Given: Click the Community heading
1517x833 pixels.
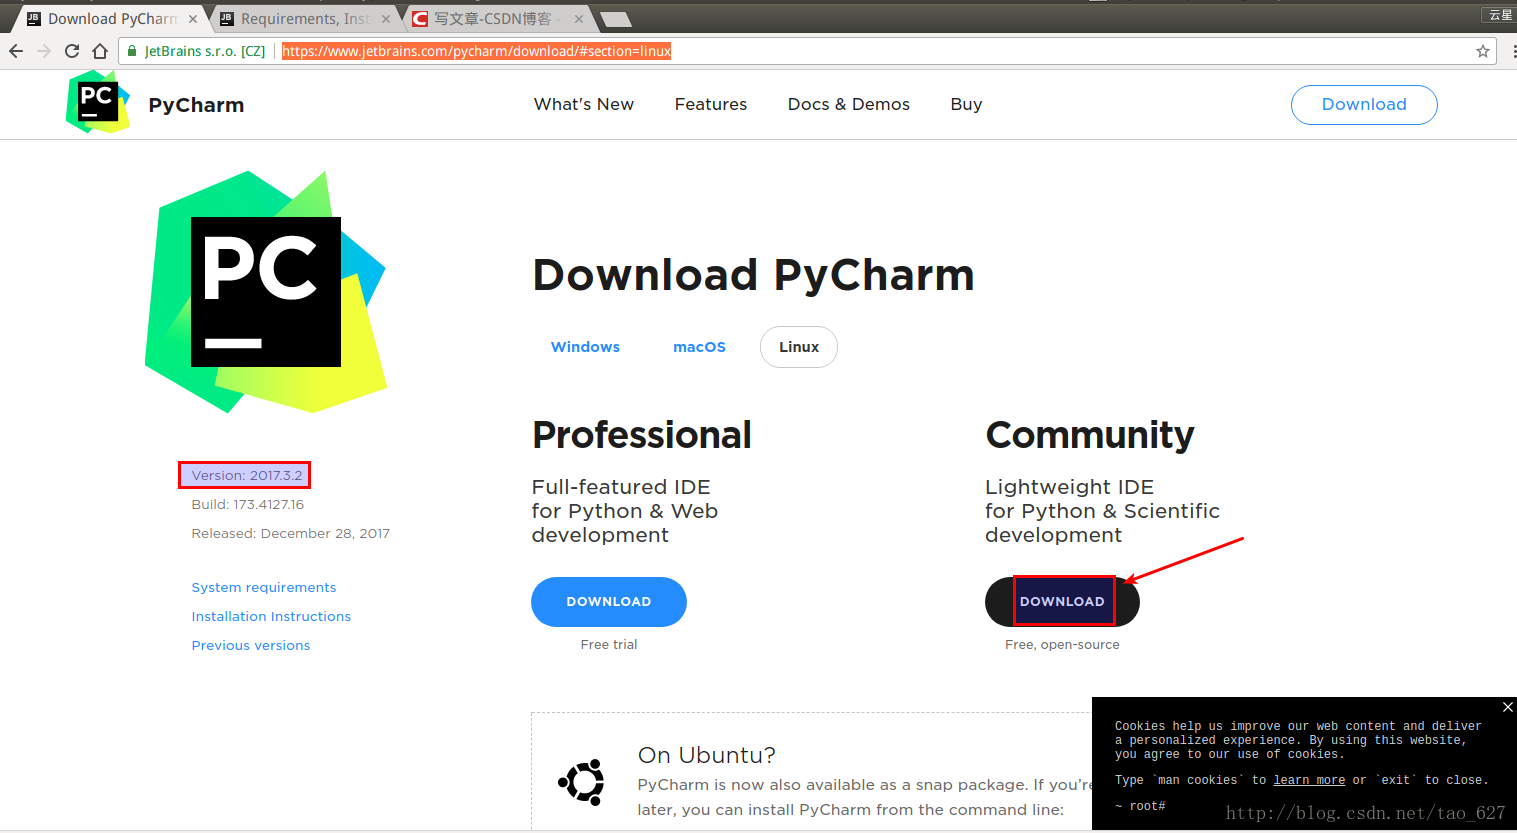Looking at the screenshot, I should [x=1090, y=435].
